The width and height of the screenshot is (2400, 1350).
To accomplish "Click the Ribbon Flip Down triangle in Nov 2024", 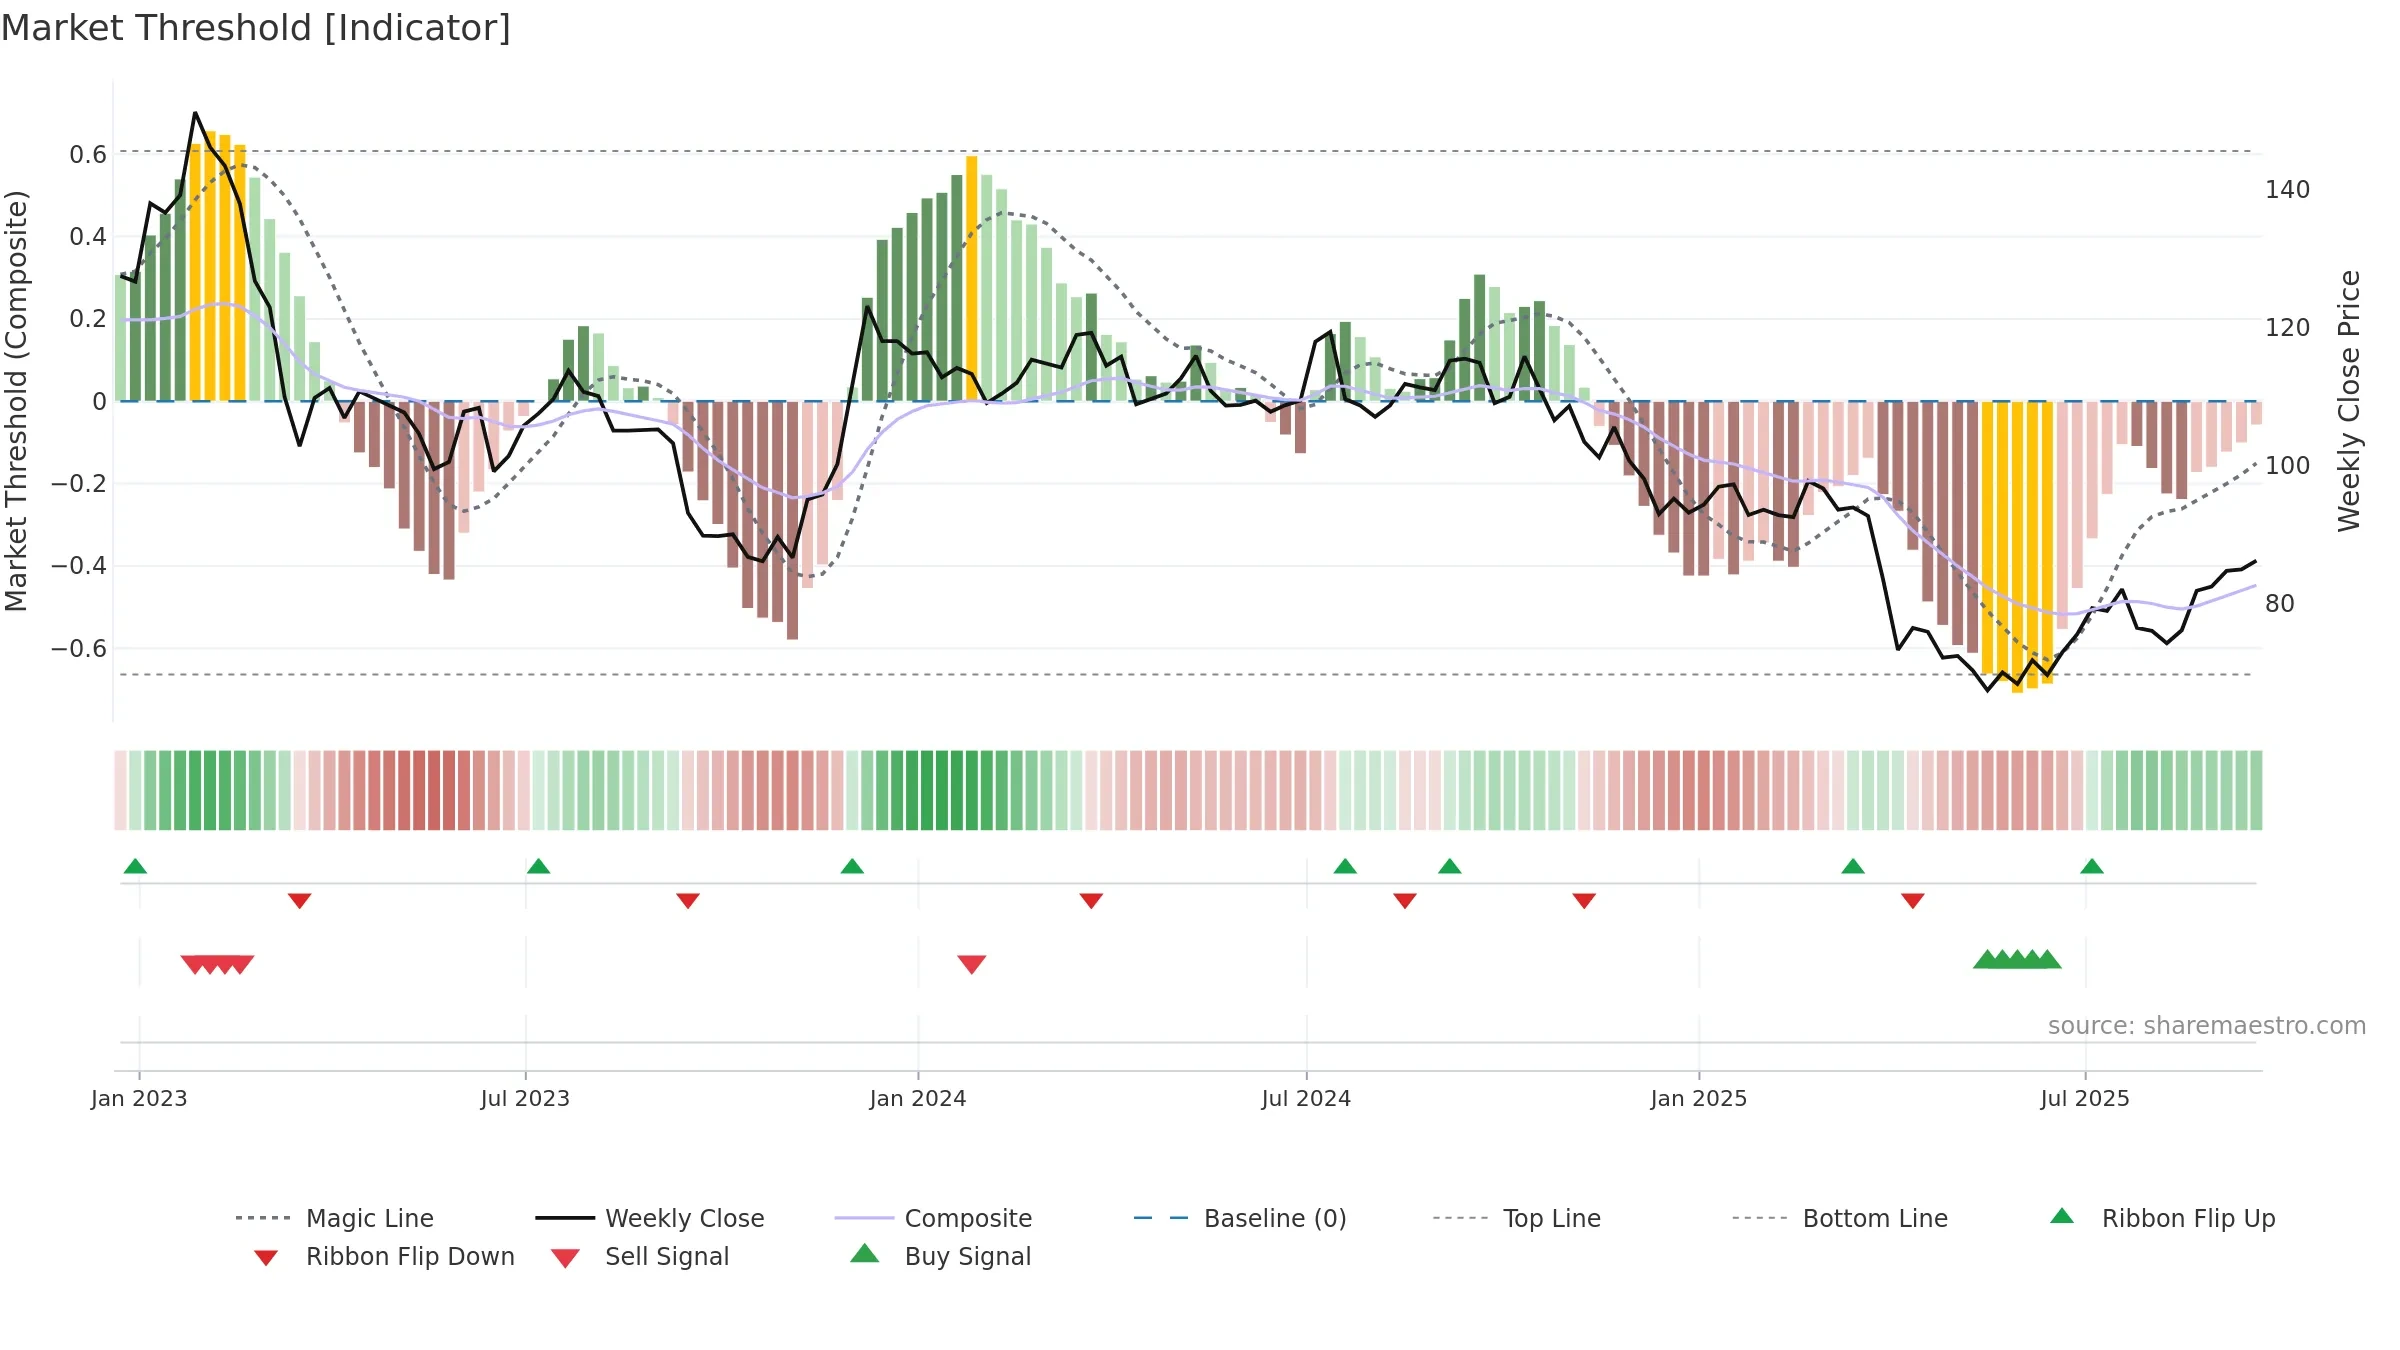I will pos(1584,901).
